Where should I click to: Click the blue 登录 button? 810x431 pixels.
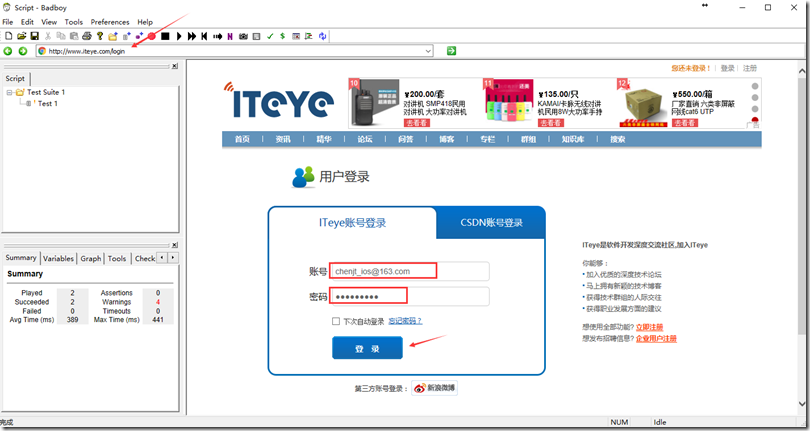367,348
